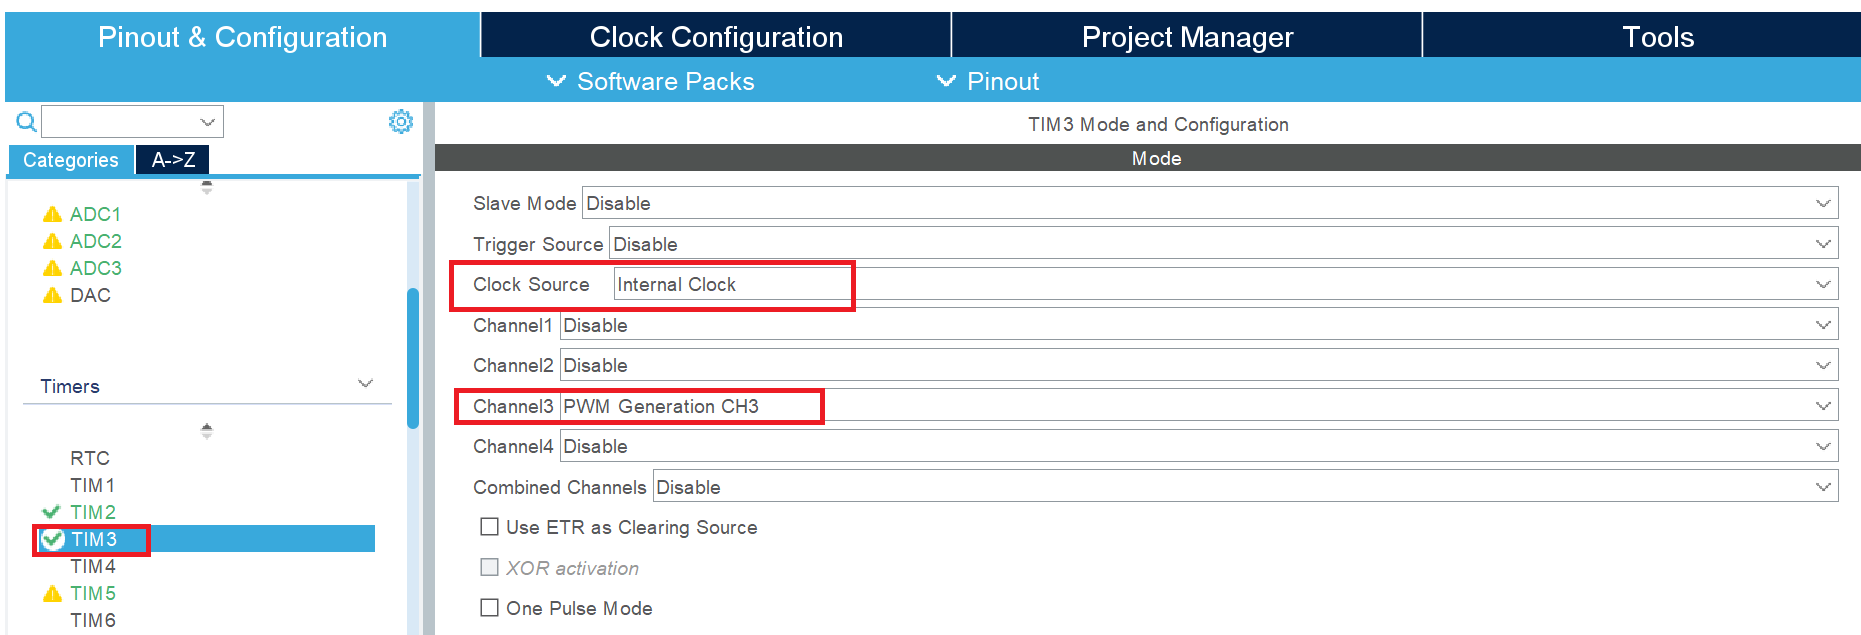Viewport: 1861px width, 635px height.
Task: Click the DAC warning icon
Action: (x=53, y=295)
